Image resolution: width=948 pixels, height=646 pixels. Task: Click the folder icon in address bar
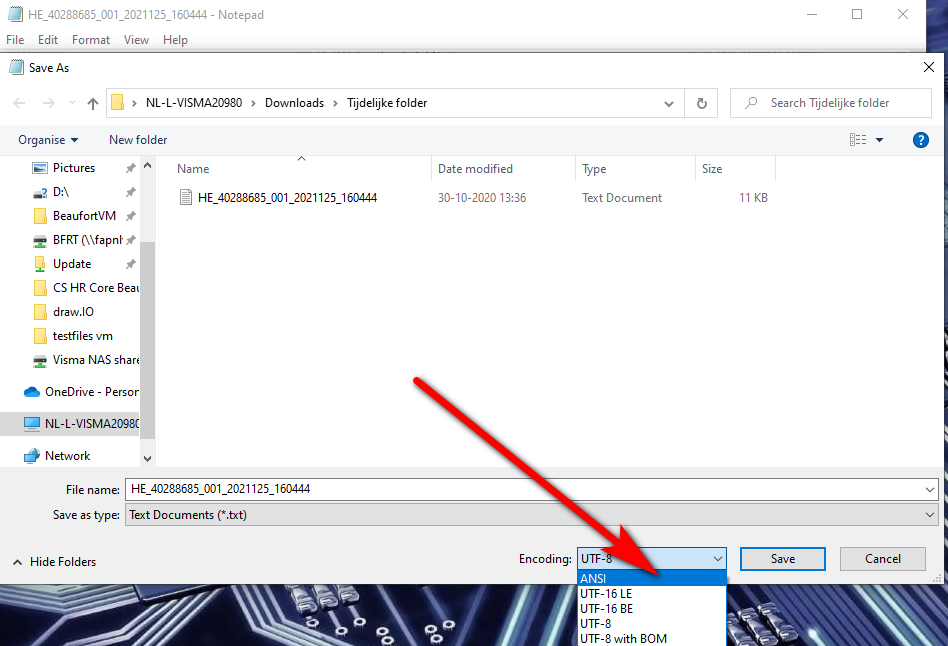118,103
